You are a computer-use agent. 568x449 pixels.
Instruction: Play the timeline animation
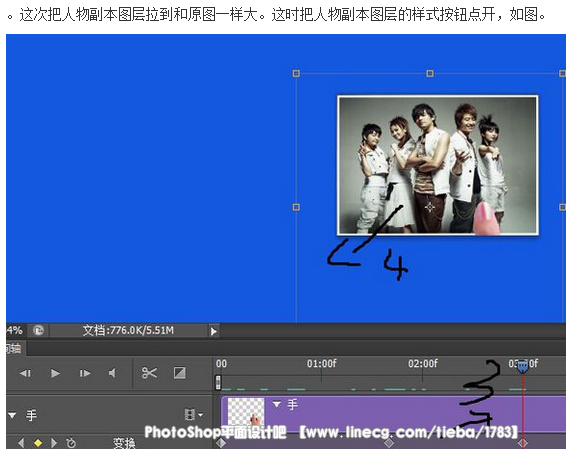[x=55, y=373]
